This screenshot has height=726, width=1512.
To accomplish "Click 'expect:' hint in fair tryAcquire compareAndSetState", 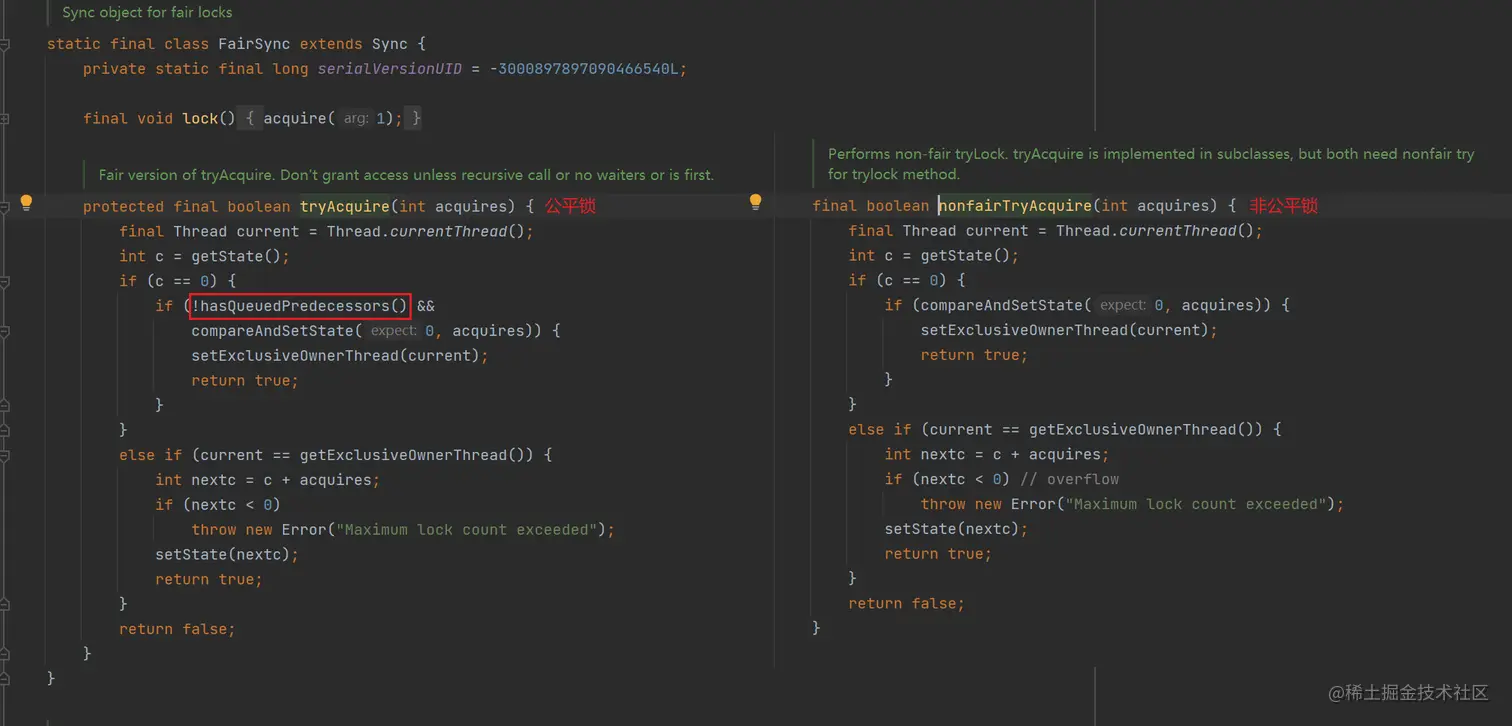I will pos(392,331).
